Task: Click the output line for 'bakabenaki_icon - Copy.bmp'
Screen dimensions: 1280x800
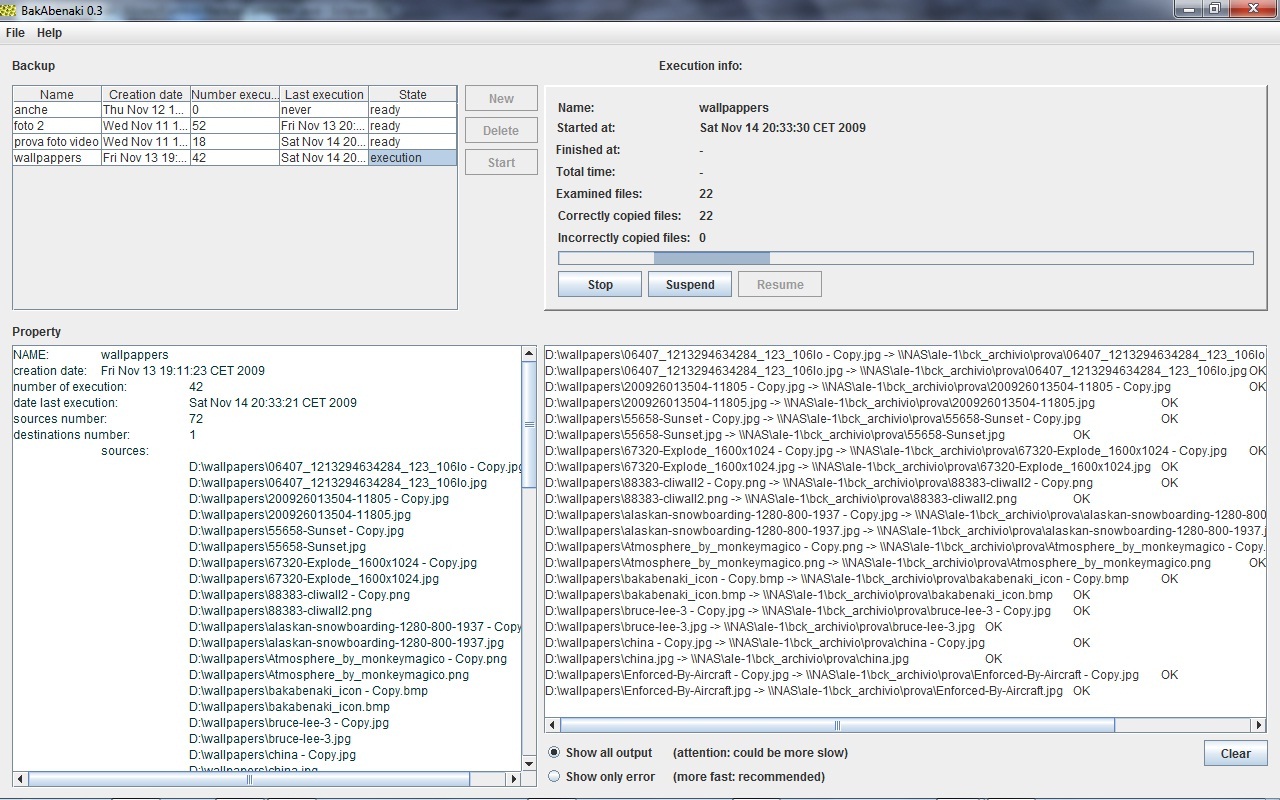Action: pyautogui.click(x=861, y=579)
